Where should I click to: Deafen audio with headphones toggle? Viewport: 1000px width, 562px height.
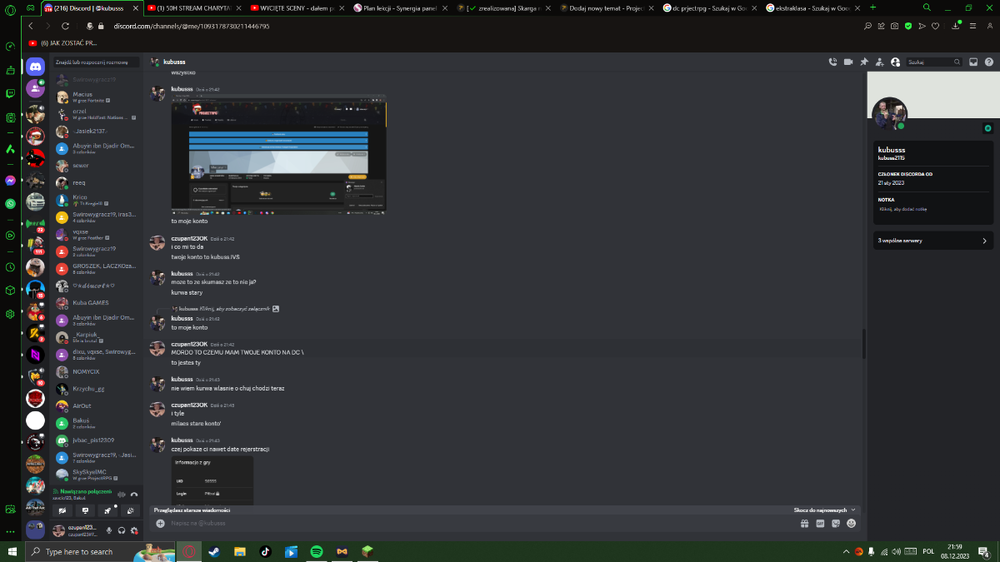(x=122, y=530)
